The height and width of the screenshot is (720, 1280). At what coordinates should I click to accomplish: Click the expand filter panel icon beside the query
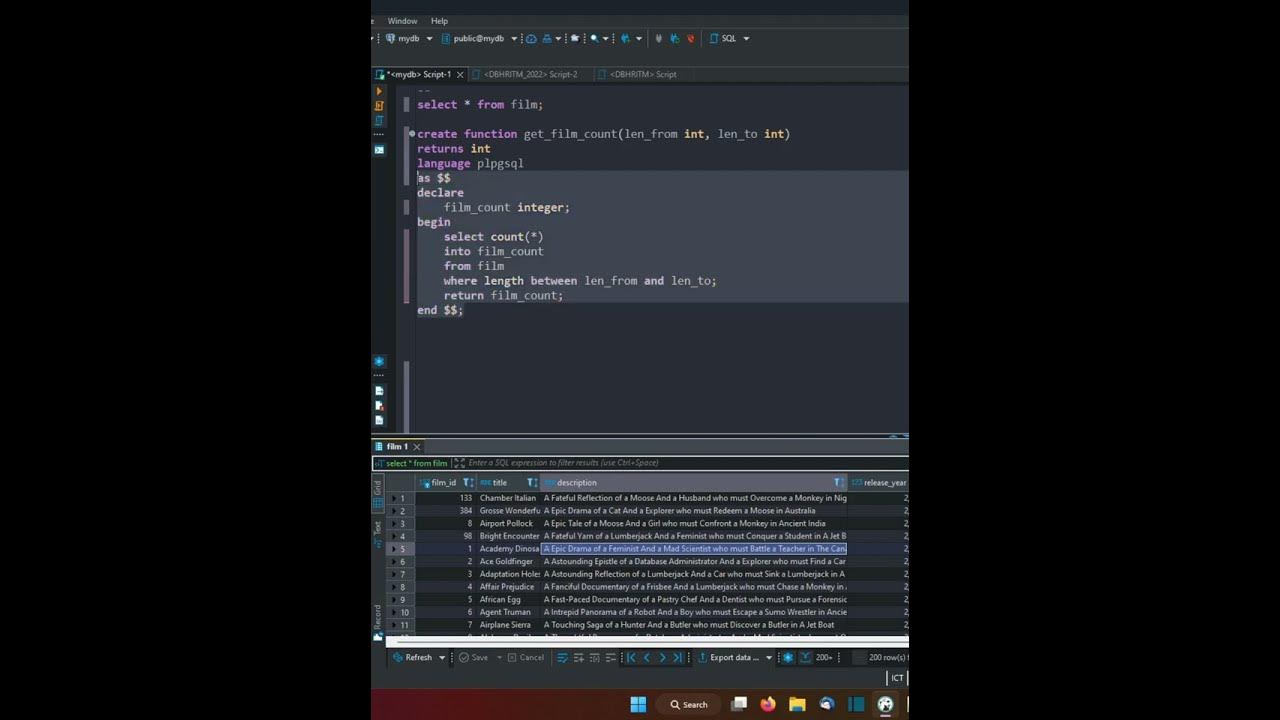(x=459, y=463)
